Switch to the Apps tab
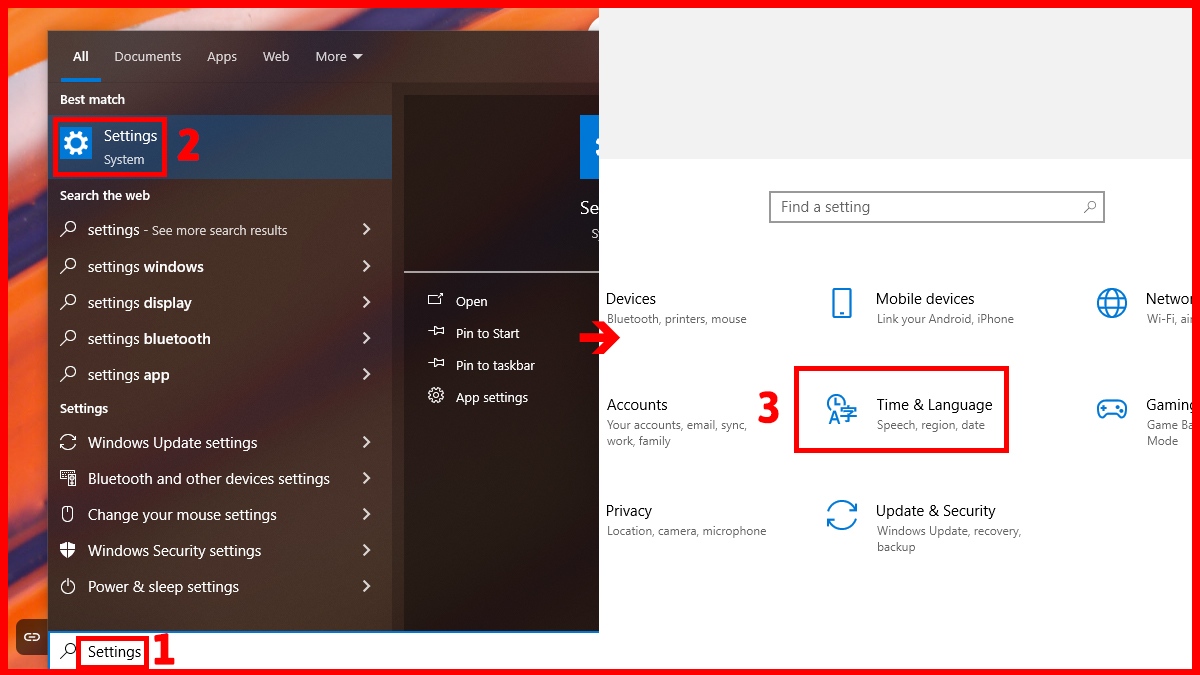The height and width of the screenshot is (675, 1200). (x=221, y=56)
